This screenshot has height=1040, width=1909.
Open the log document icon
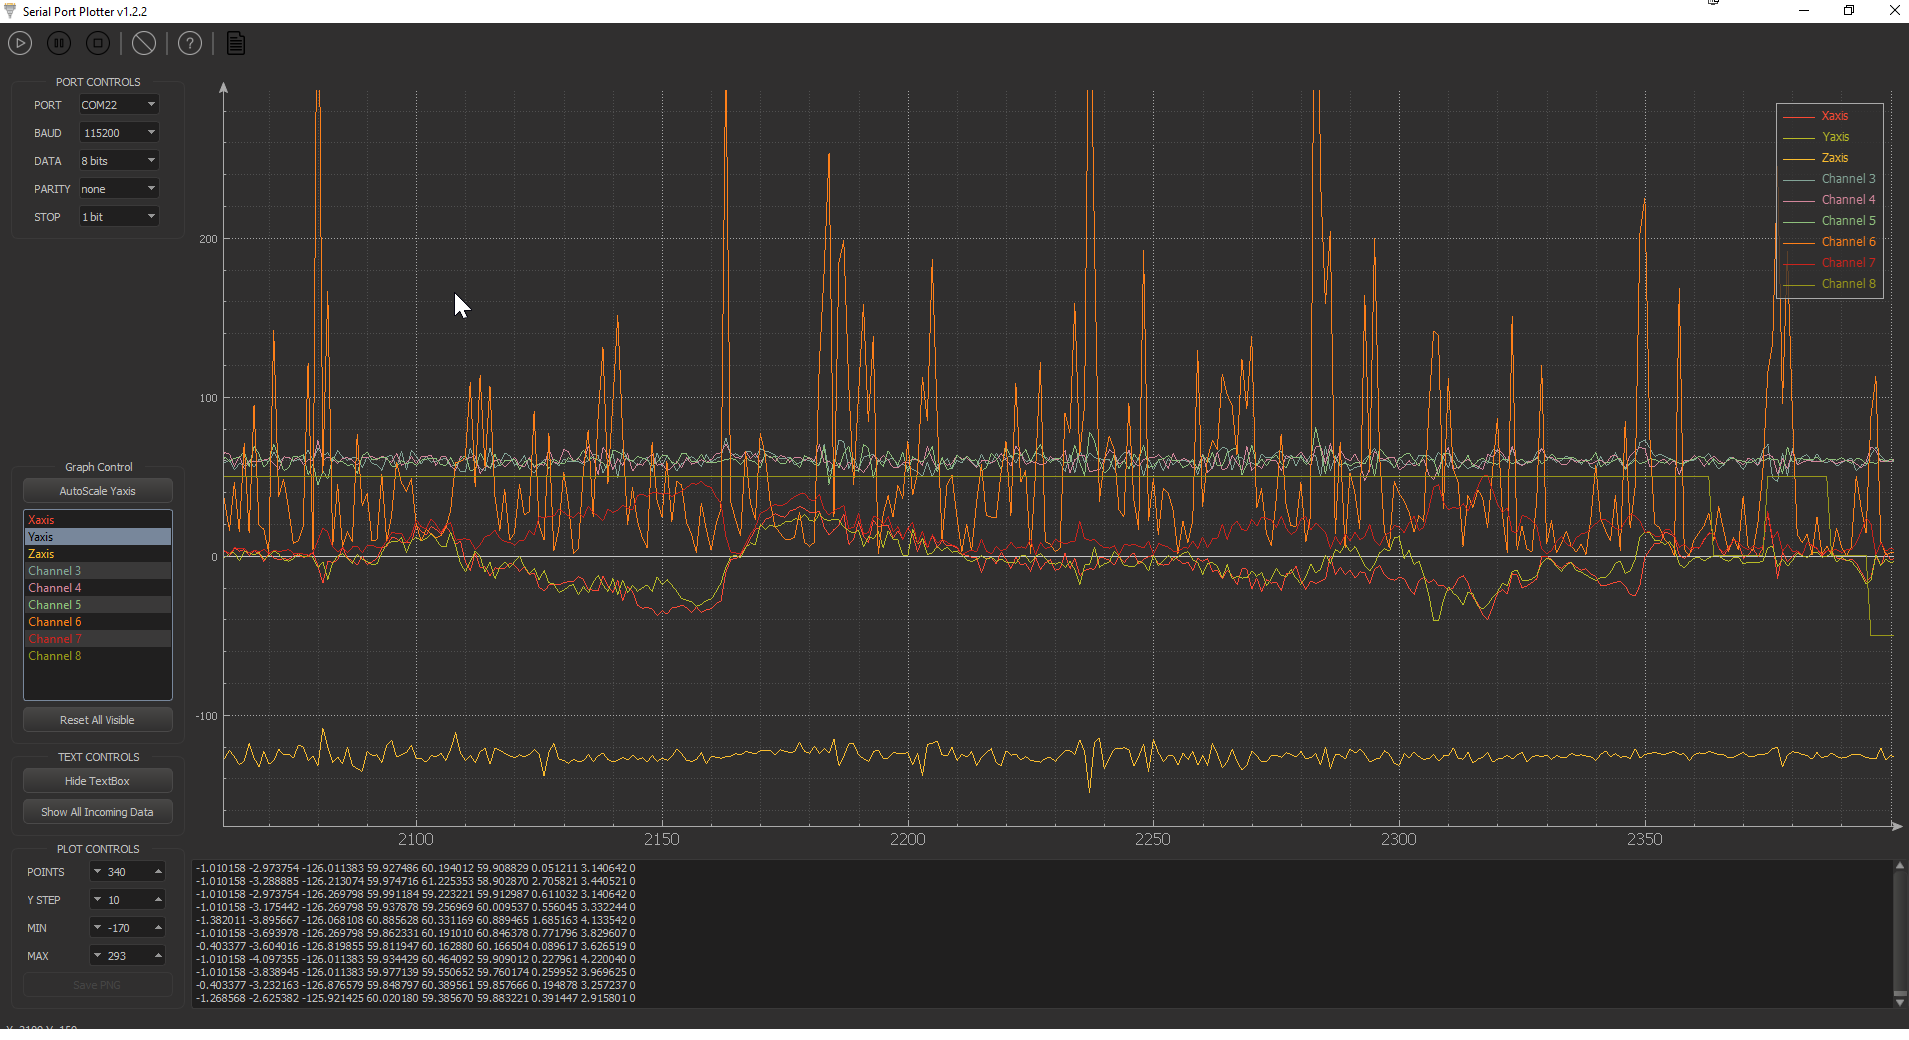click(x=234, y=43)
